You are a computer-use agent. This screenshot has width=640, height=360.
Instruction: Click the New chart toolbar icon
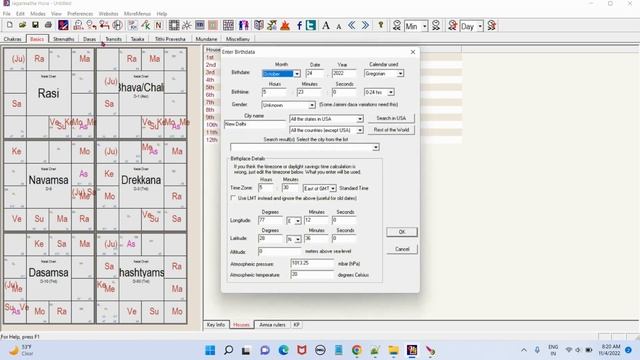(x=9, y=25)
